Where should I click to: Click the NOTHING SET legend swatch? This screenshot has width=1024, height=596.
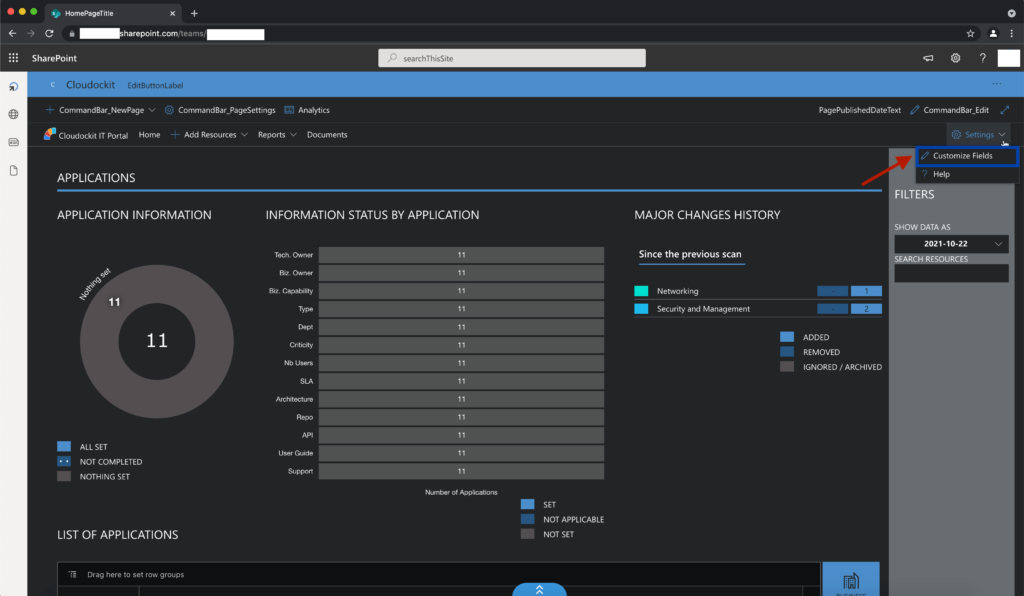click(64, 477)
